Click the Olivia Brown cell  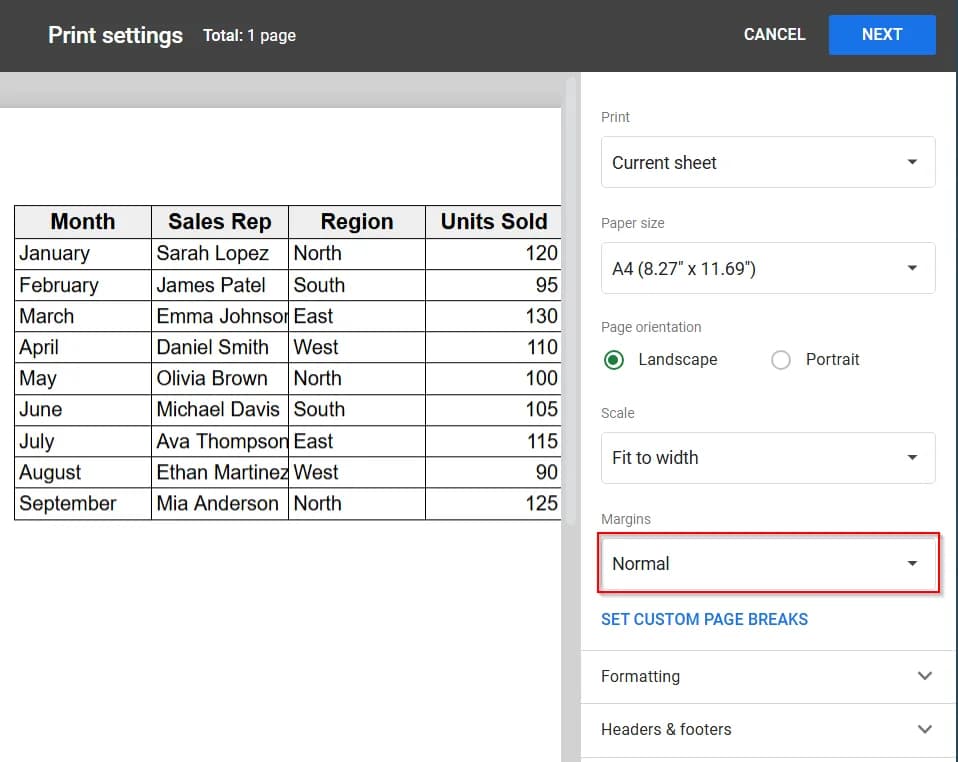[219, 378]
